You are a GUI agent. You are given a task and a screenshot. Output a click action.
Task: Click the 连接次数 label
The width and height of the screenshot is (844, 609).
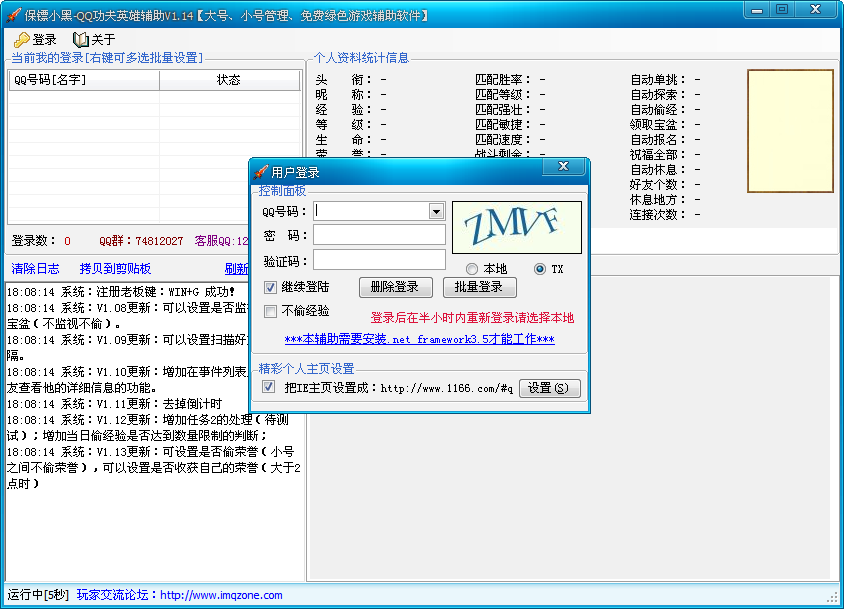click(658, 215)
